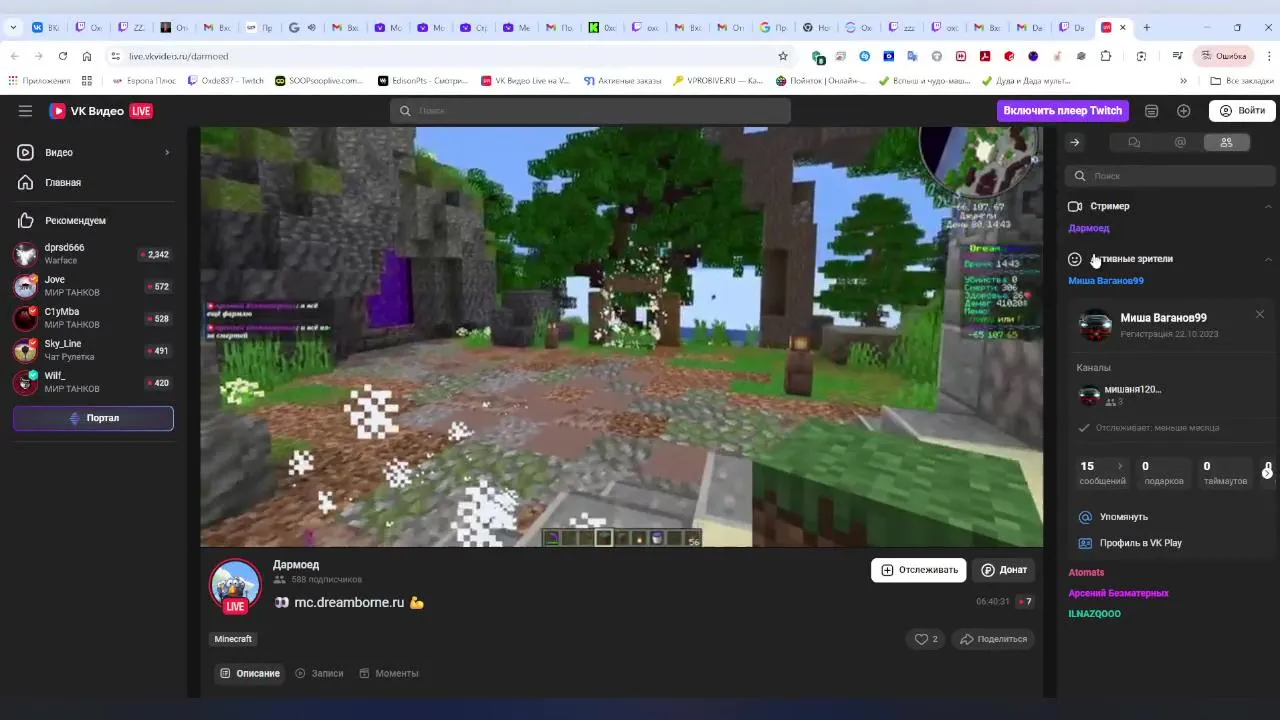
Task: Collapse chat panel with arrow icon
Action: 1075,142
